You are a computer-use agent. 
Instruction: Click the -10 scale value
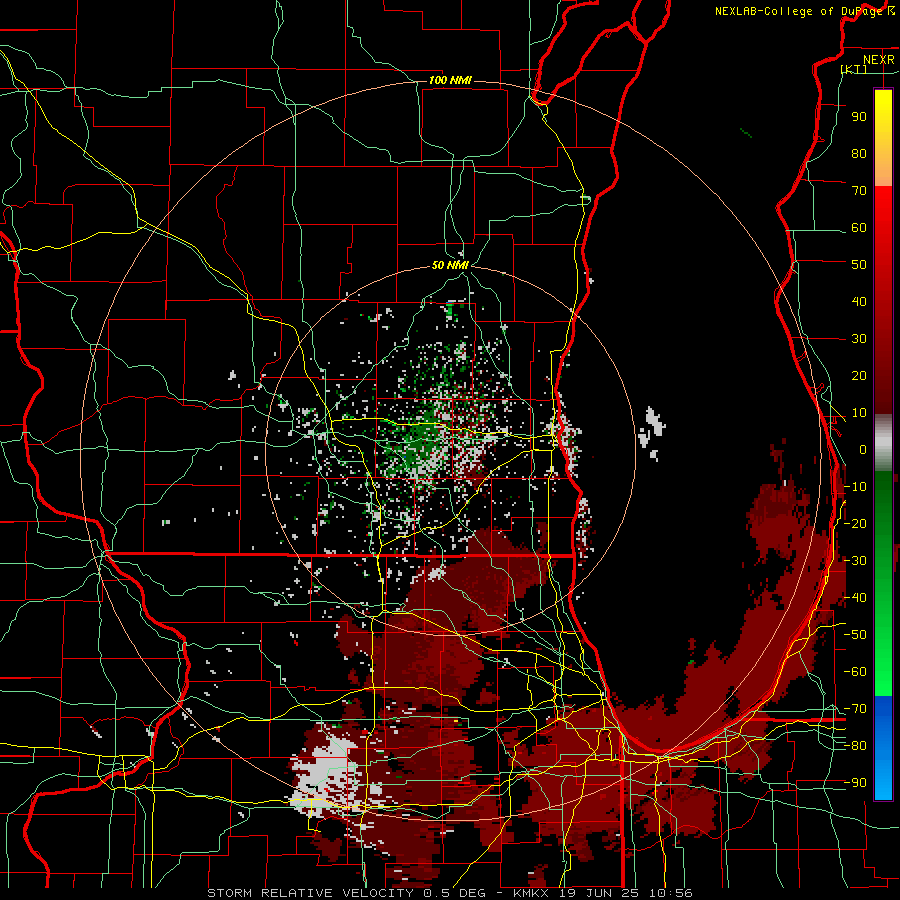point(855,487)
